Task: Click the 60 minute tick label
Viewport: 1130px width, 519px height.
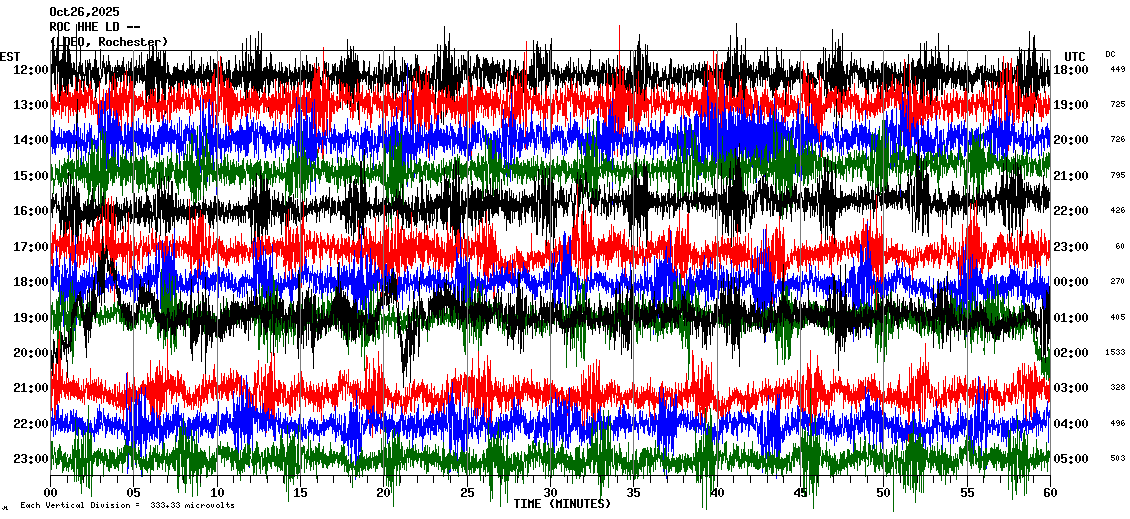Action: [x=1049, y=493]
